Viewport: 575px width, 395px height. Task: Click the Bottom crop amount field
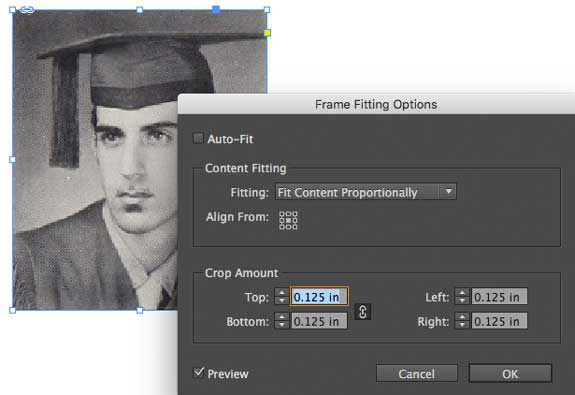click(x=319, y=321)
